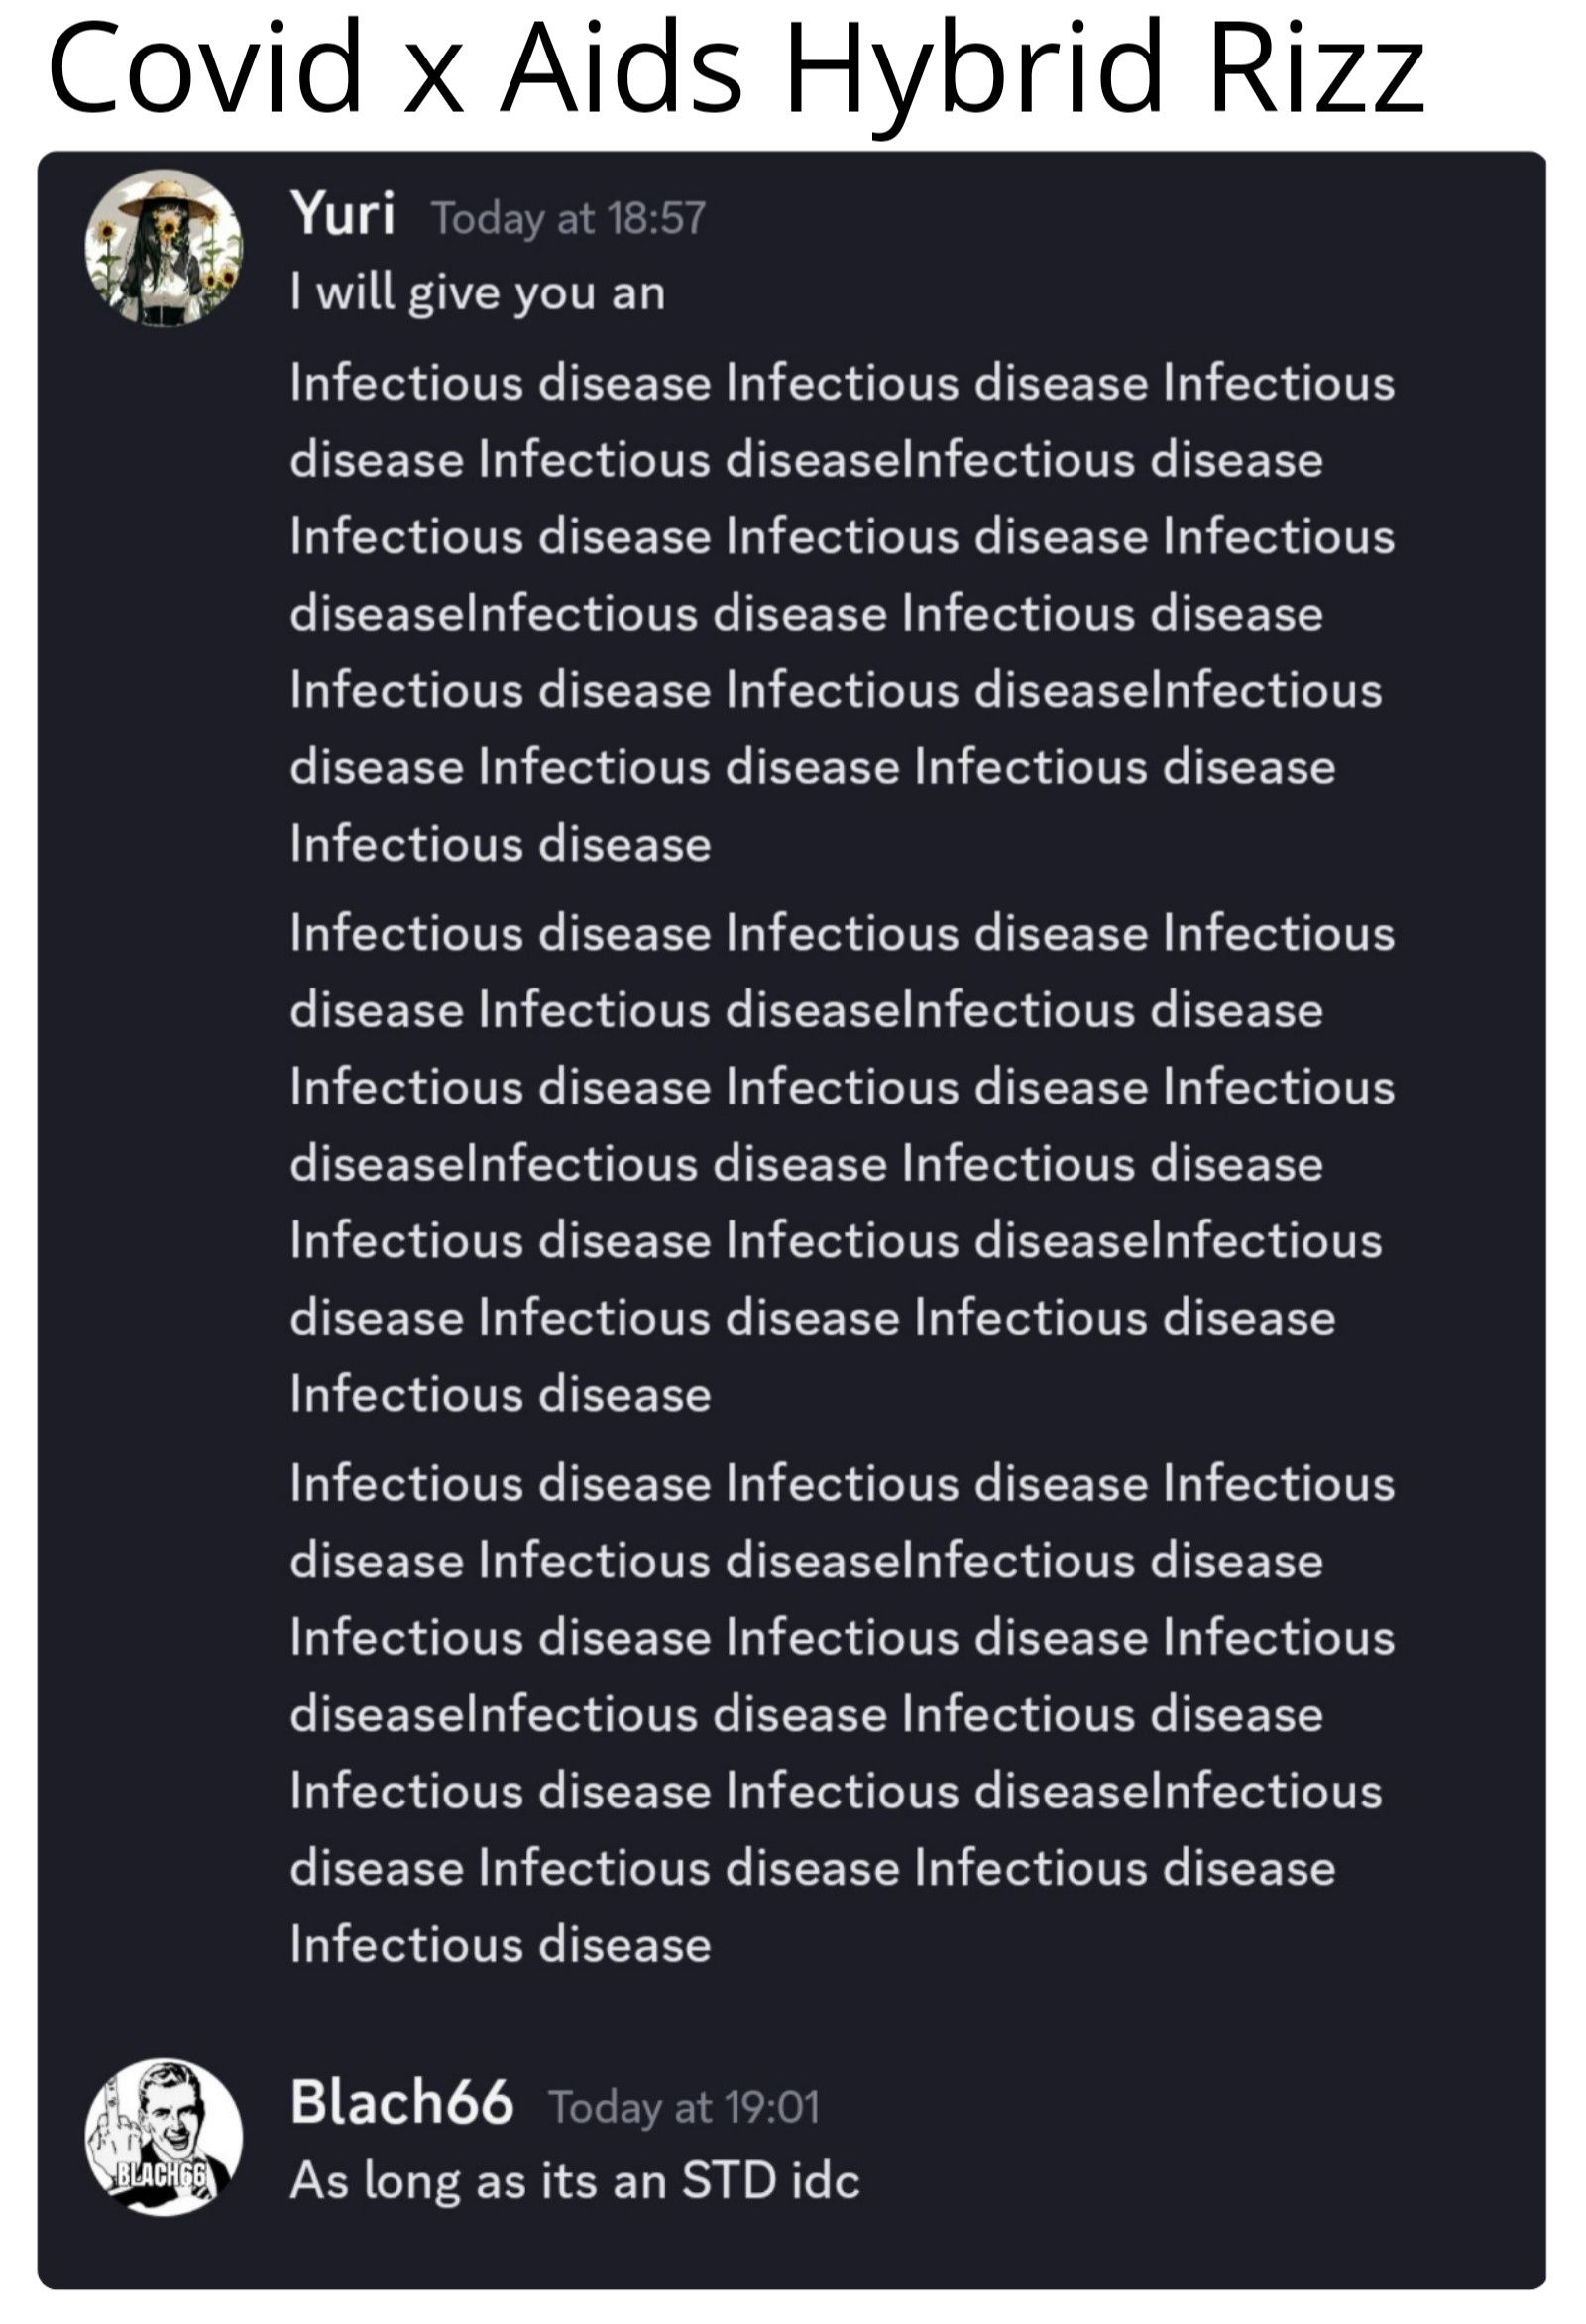
Task: Click the word "Covid" in the title
Action: (x=205, y=68)
